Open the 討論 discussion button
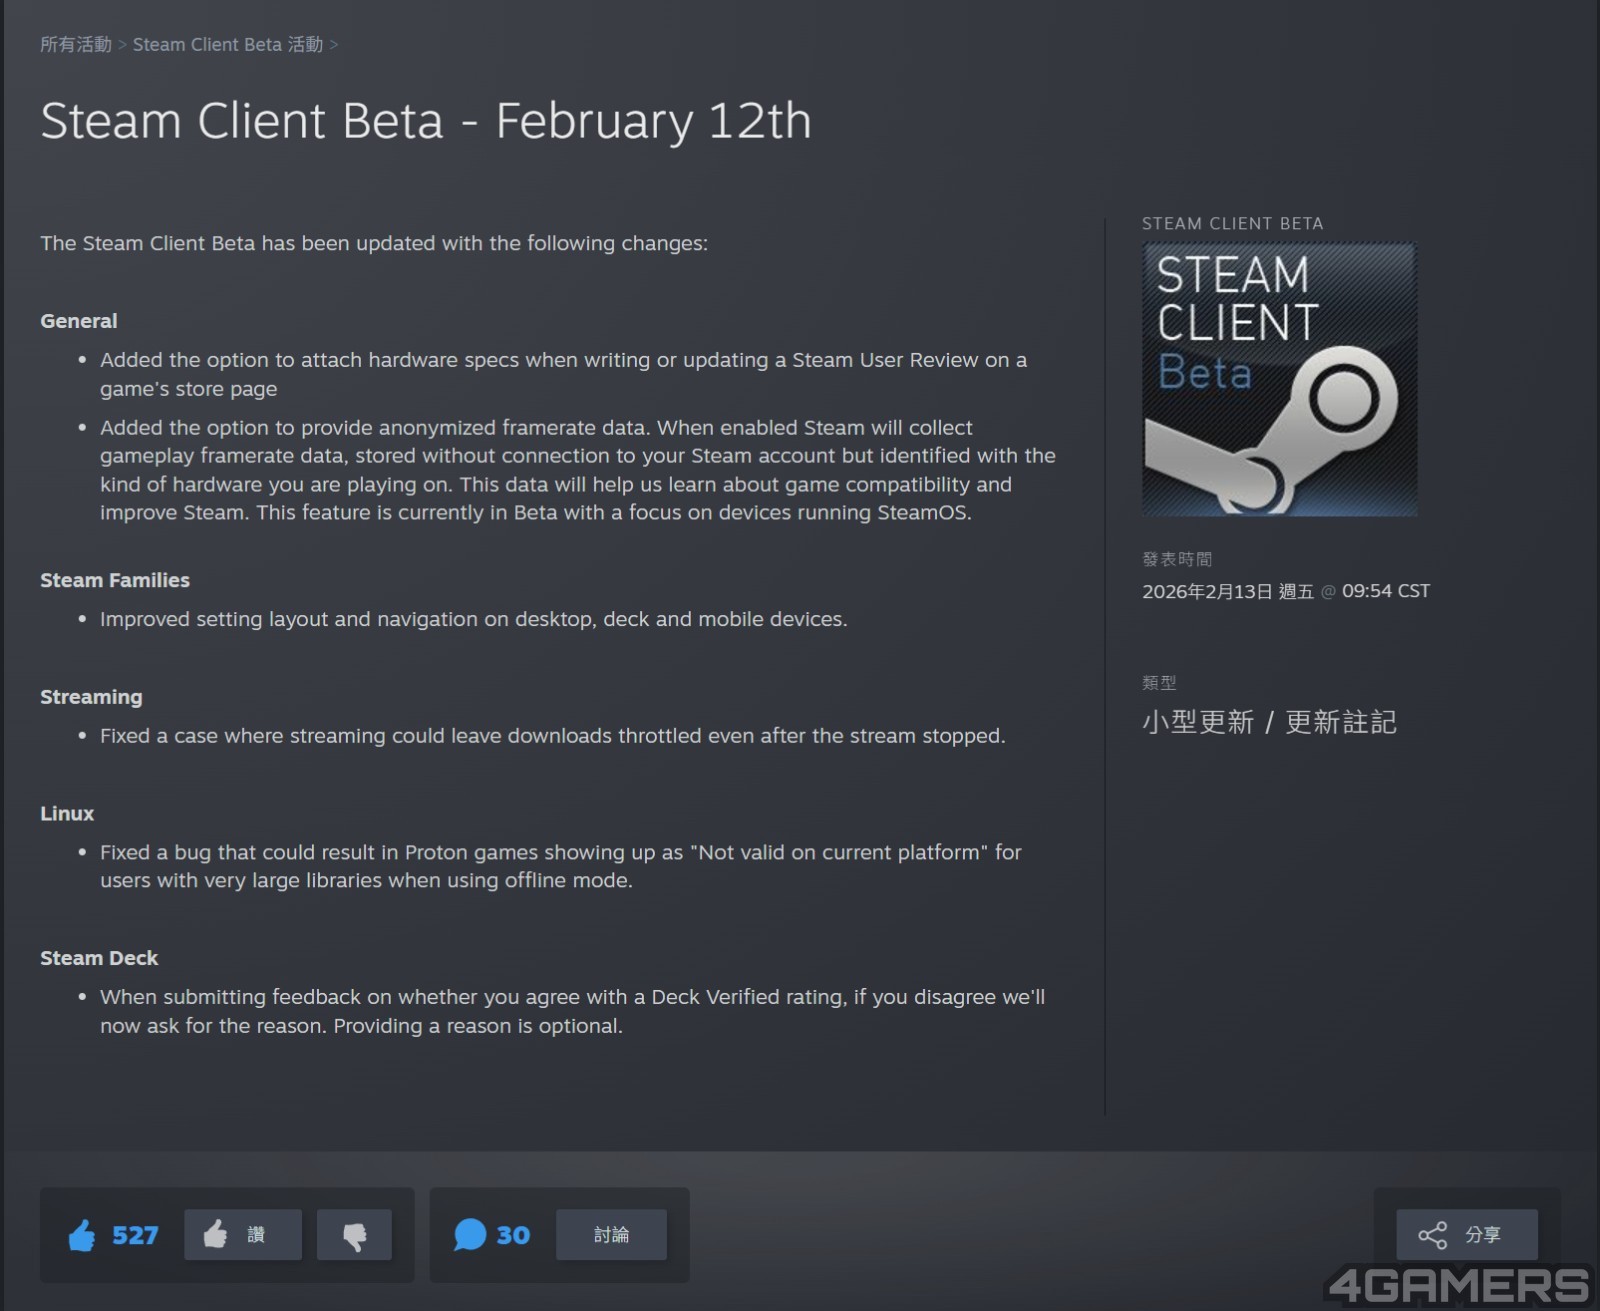Image resolution: width=1600 pixels, height=1311 pixels. 611,1235
